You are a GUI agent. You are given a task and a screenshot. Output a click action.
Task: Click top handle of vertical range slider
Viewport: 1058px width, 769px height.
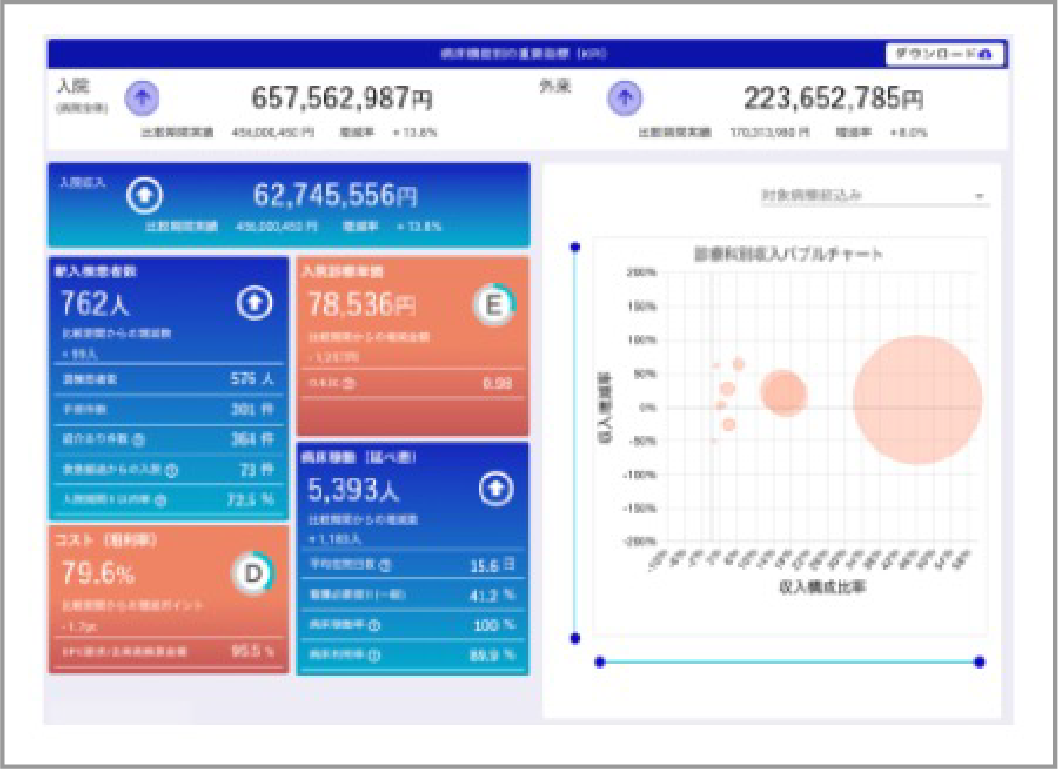pos(575,247)
